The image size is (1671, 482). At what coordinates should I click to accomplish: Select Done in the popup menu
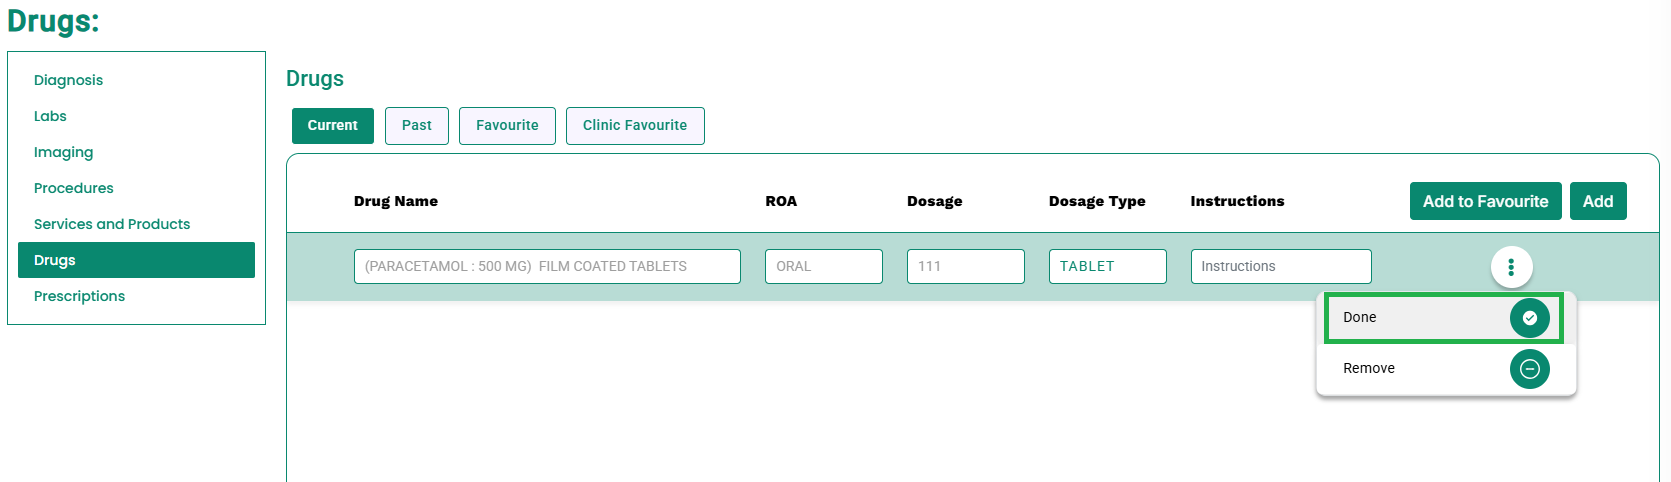[x=1444, y=318]
